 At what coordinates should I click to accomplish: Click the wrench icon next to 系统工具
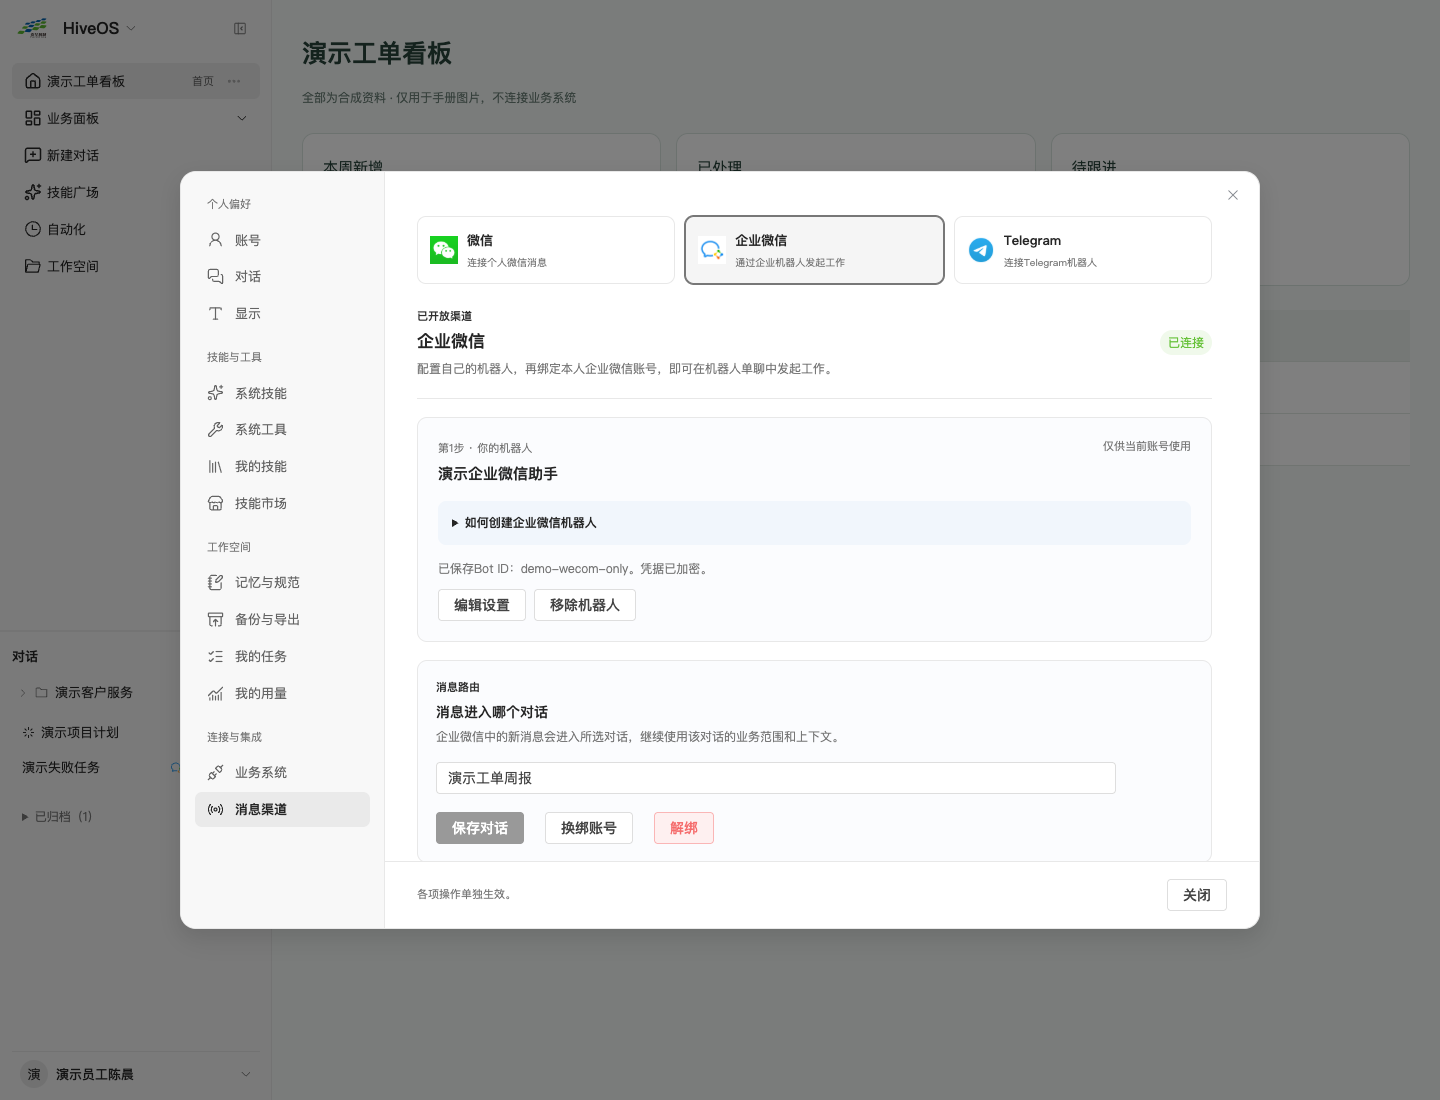pos(215,429)
